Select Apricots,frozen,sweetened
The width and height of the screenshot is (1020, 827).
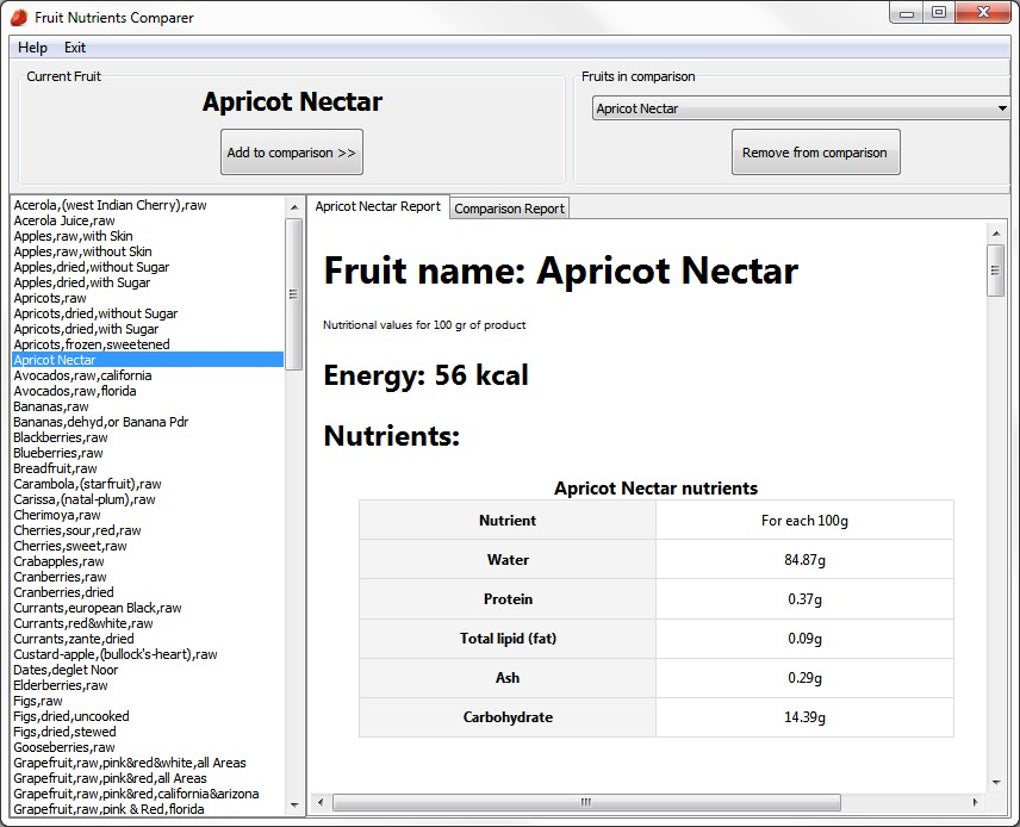[x=148, y=344]
